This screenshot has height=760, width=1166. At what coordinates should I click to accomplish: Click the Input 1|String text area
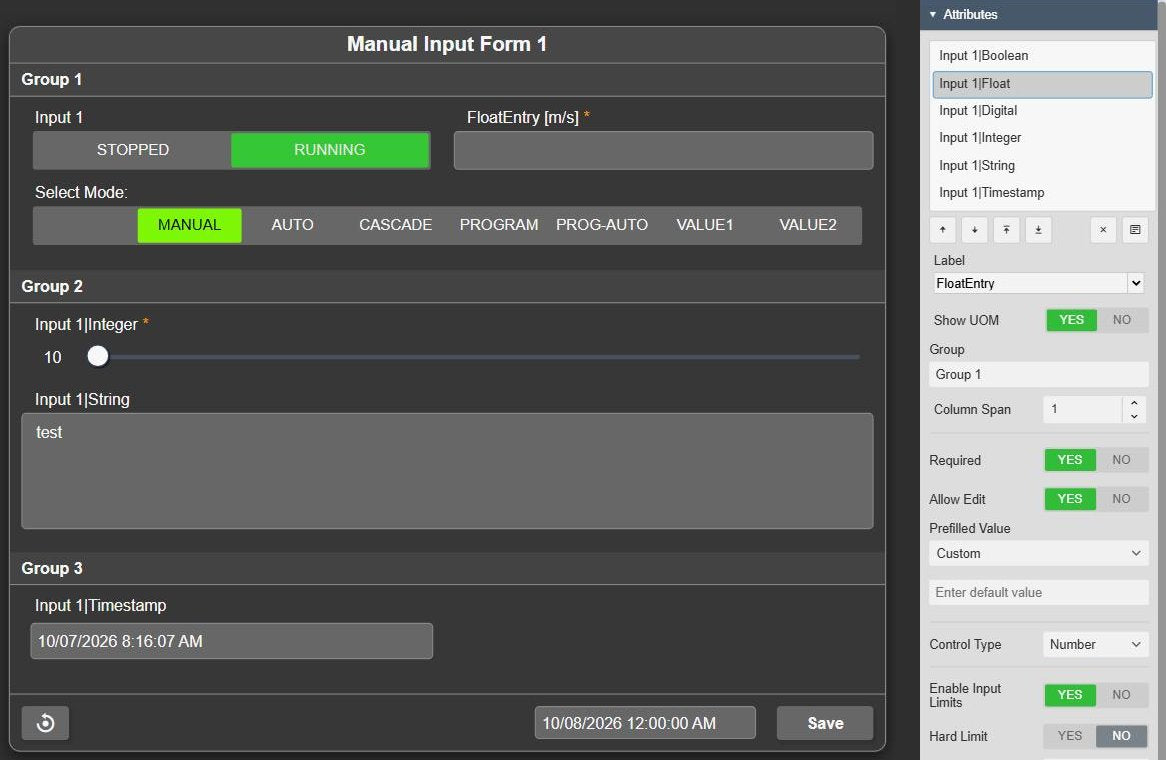point(447,471)
